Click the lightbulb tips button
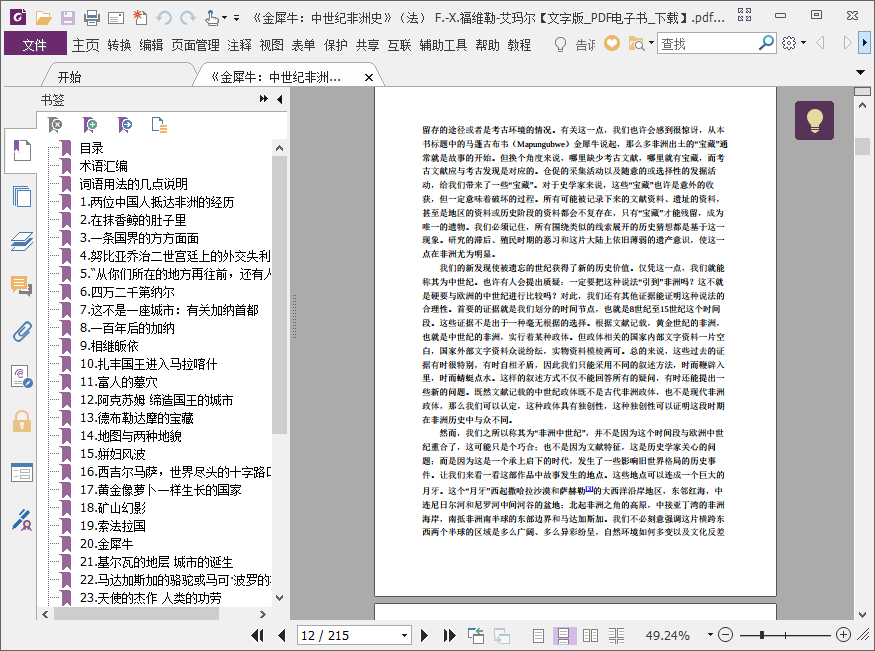Image resolution: width=875 pixels, height=651 pixels. coord(814,120)
